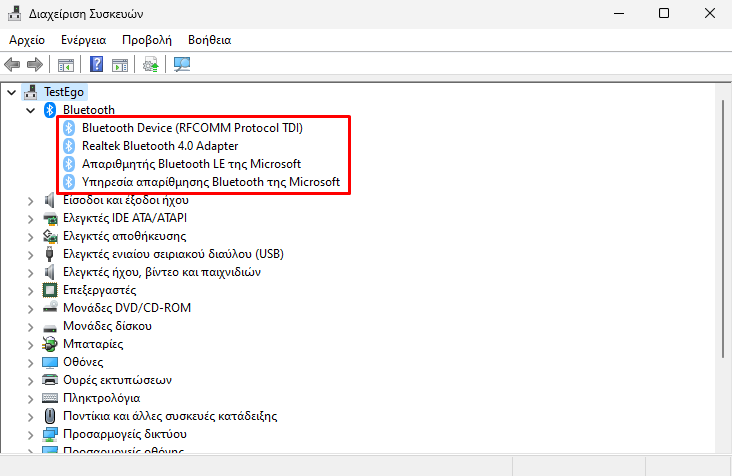
Task: Open the Ενέργεια menu
Action: [x=84, y=40]
